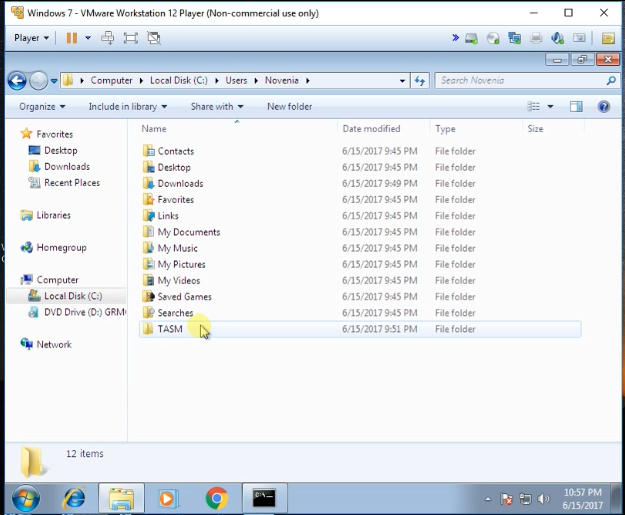Open the Windows Start menu

click(26, 498)
